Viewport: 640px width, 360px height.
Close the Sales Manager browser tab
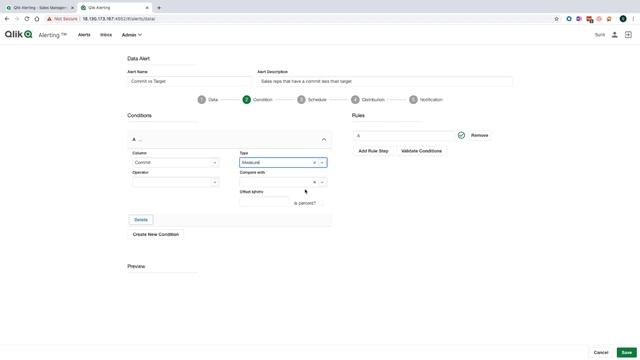tap(72, 8)
